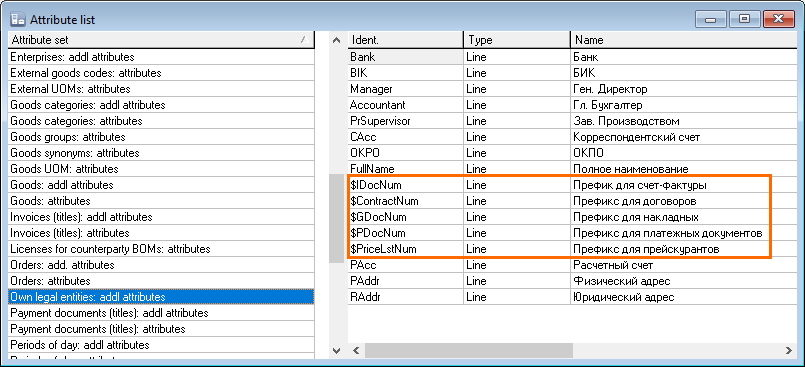Image resolution: width=805 pixels, height=367 pixels.
Task: Select the RAddr attribute row
Action: 572,297
